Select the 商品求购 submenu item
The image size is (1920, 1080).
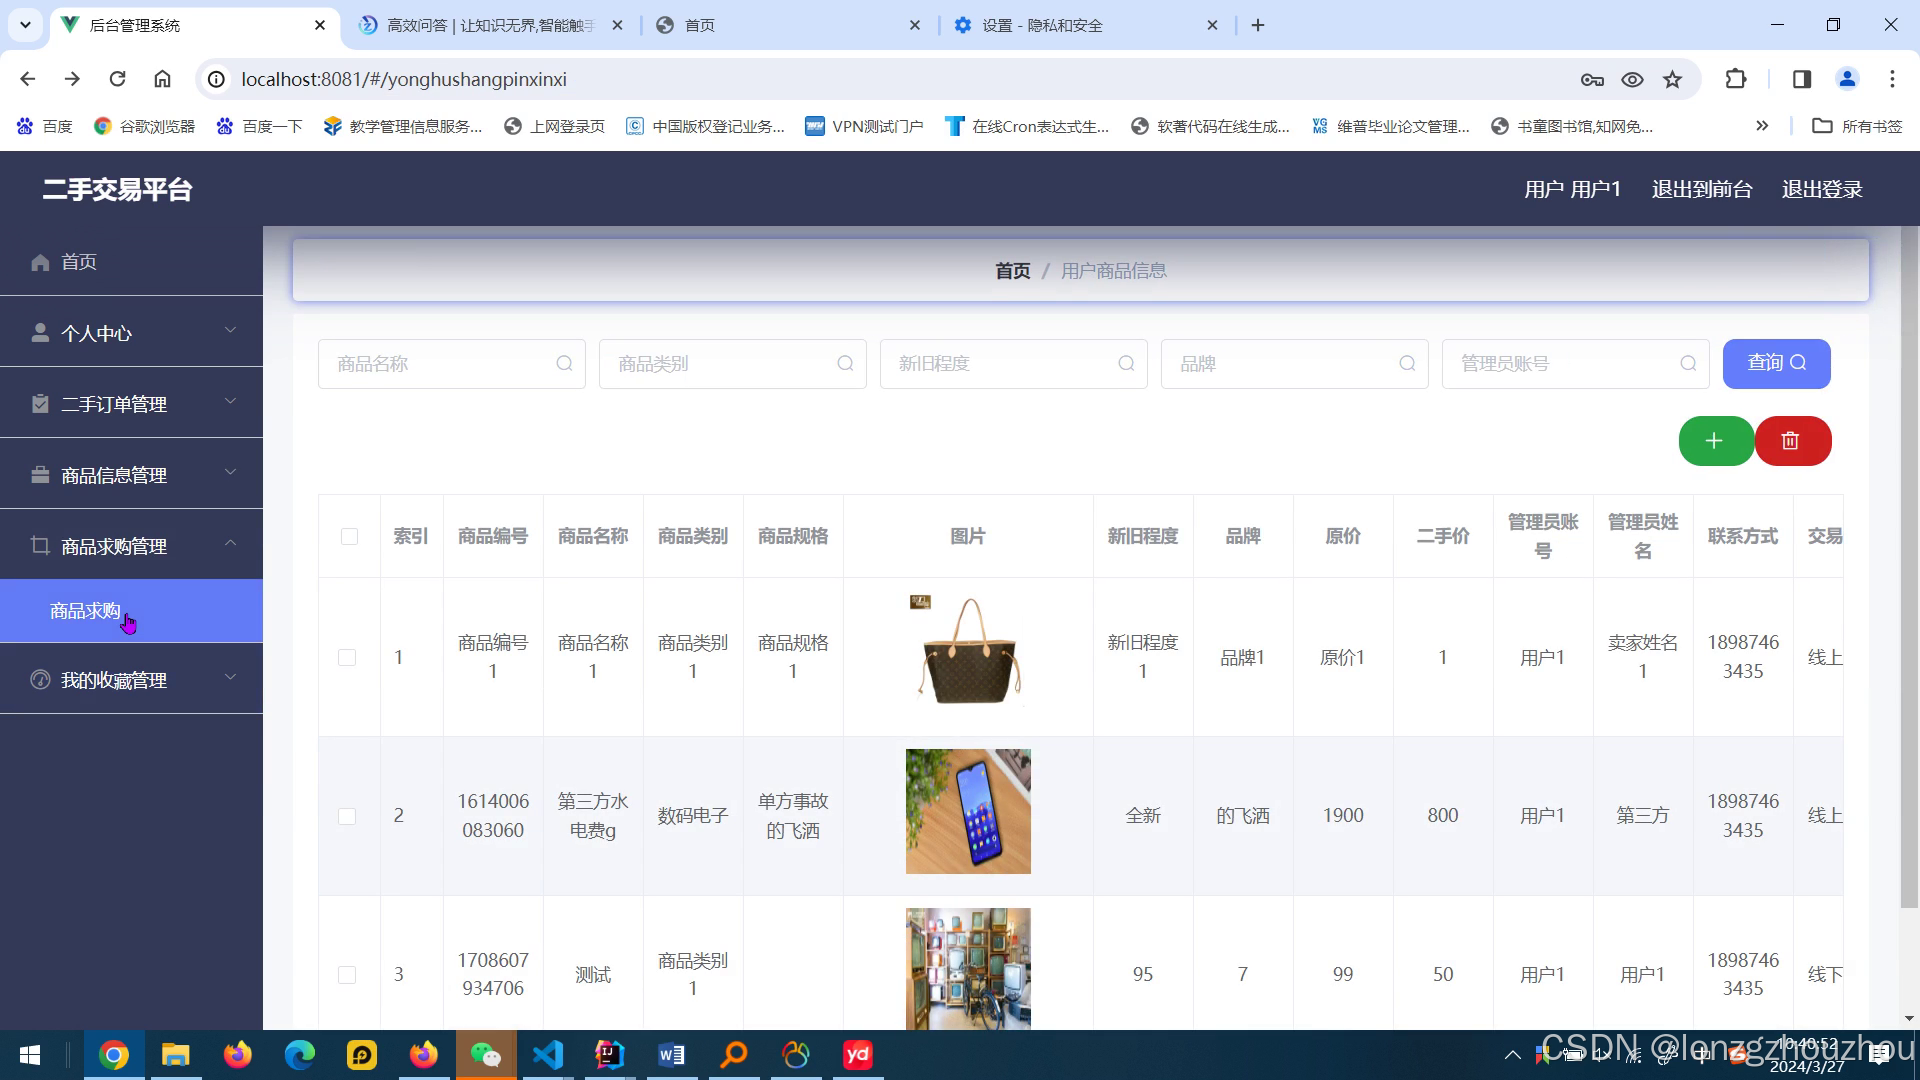click(x=86, y=611)
